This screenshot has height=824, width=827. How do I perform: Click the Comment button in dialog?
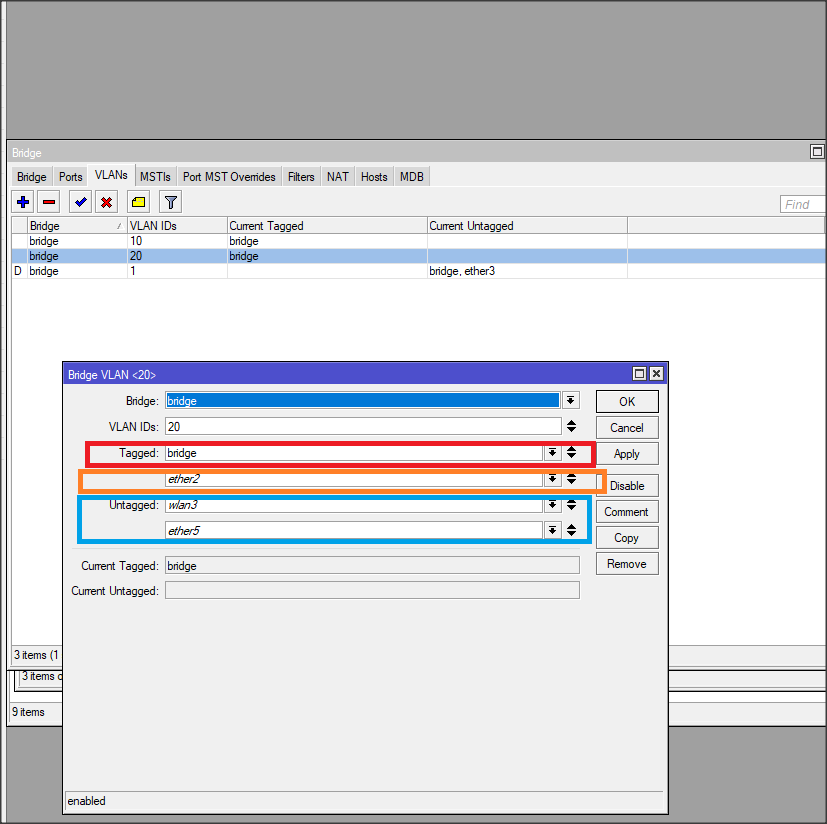click(627, 512)
